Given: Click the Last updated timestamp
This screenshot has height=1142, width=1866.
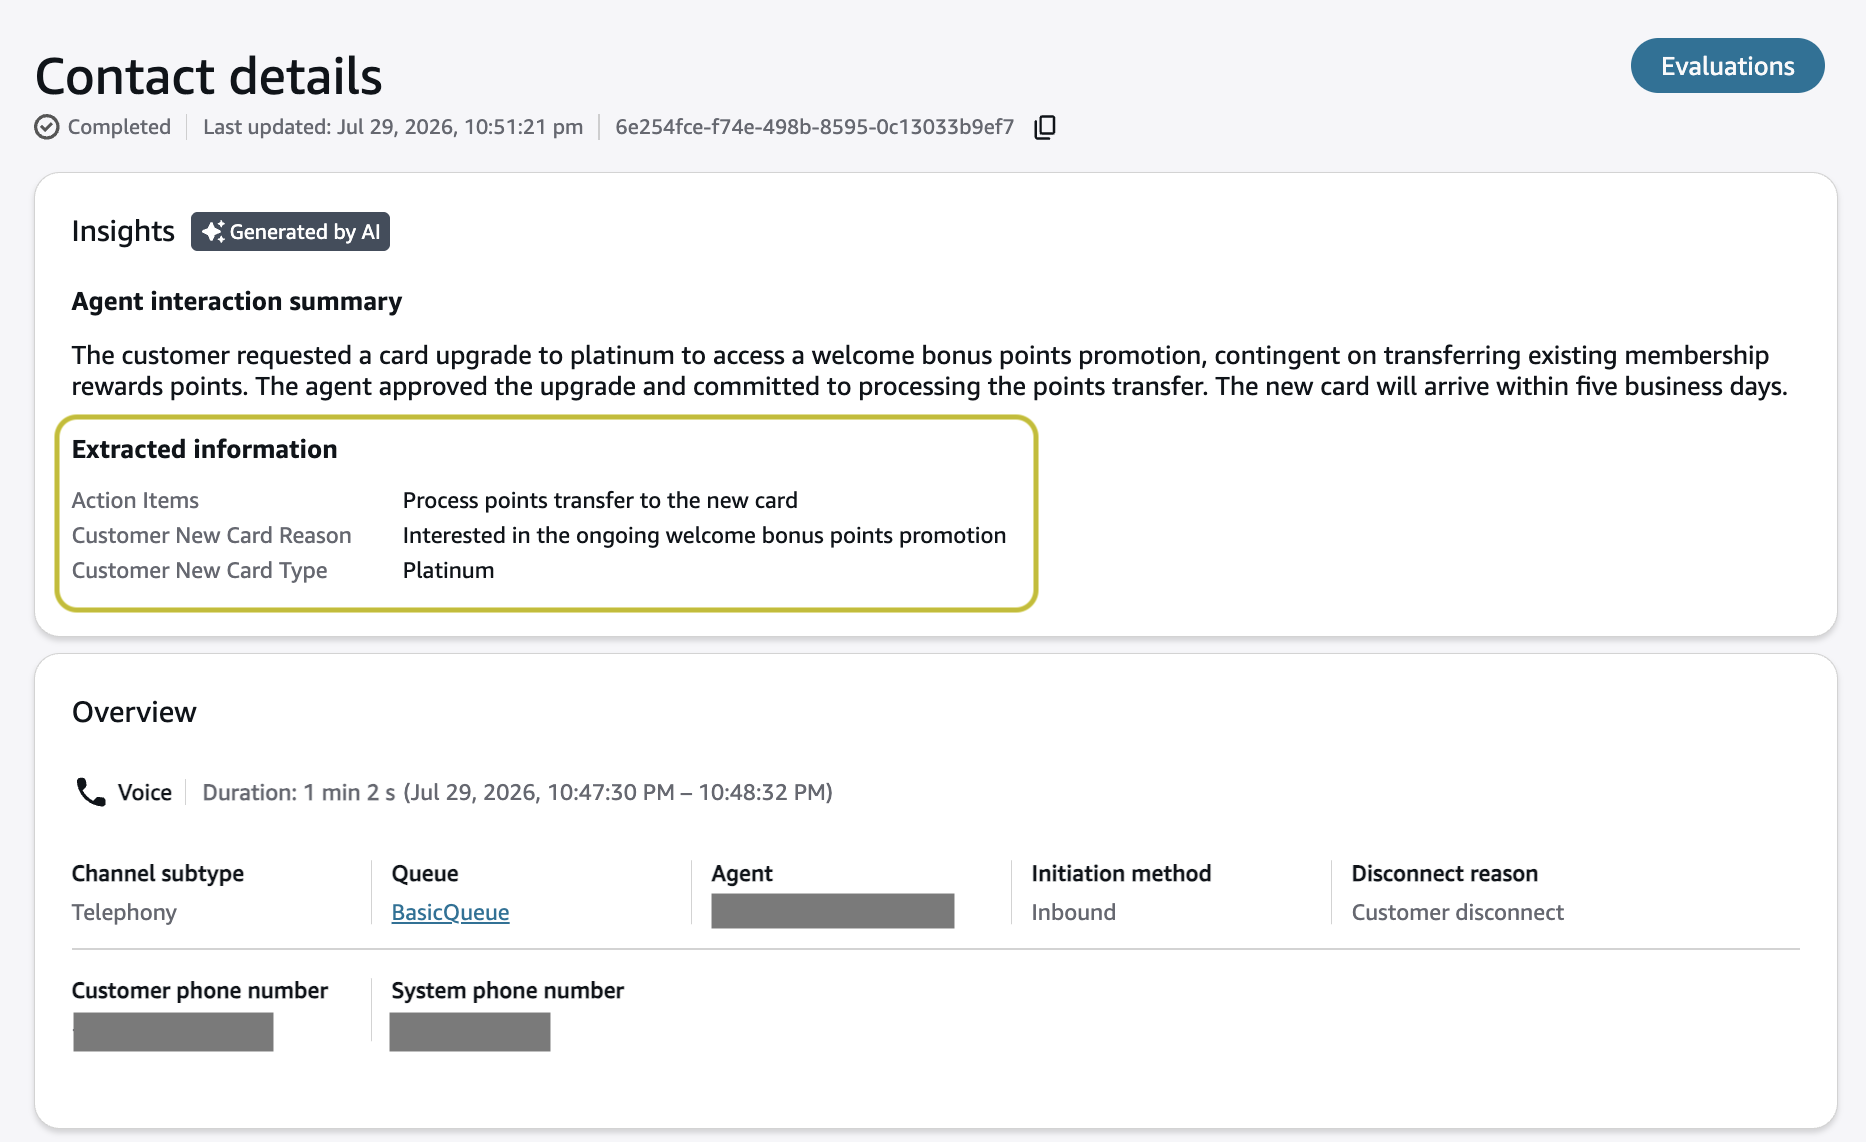Looking at the screenshot, I should 393,127.
